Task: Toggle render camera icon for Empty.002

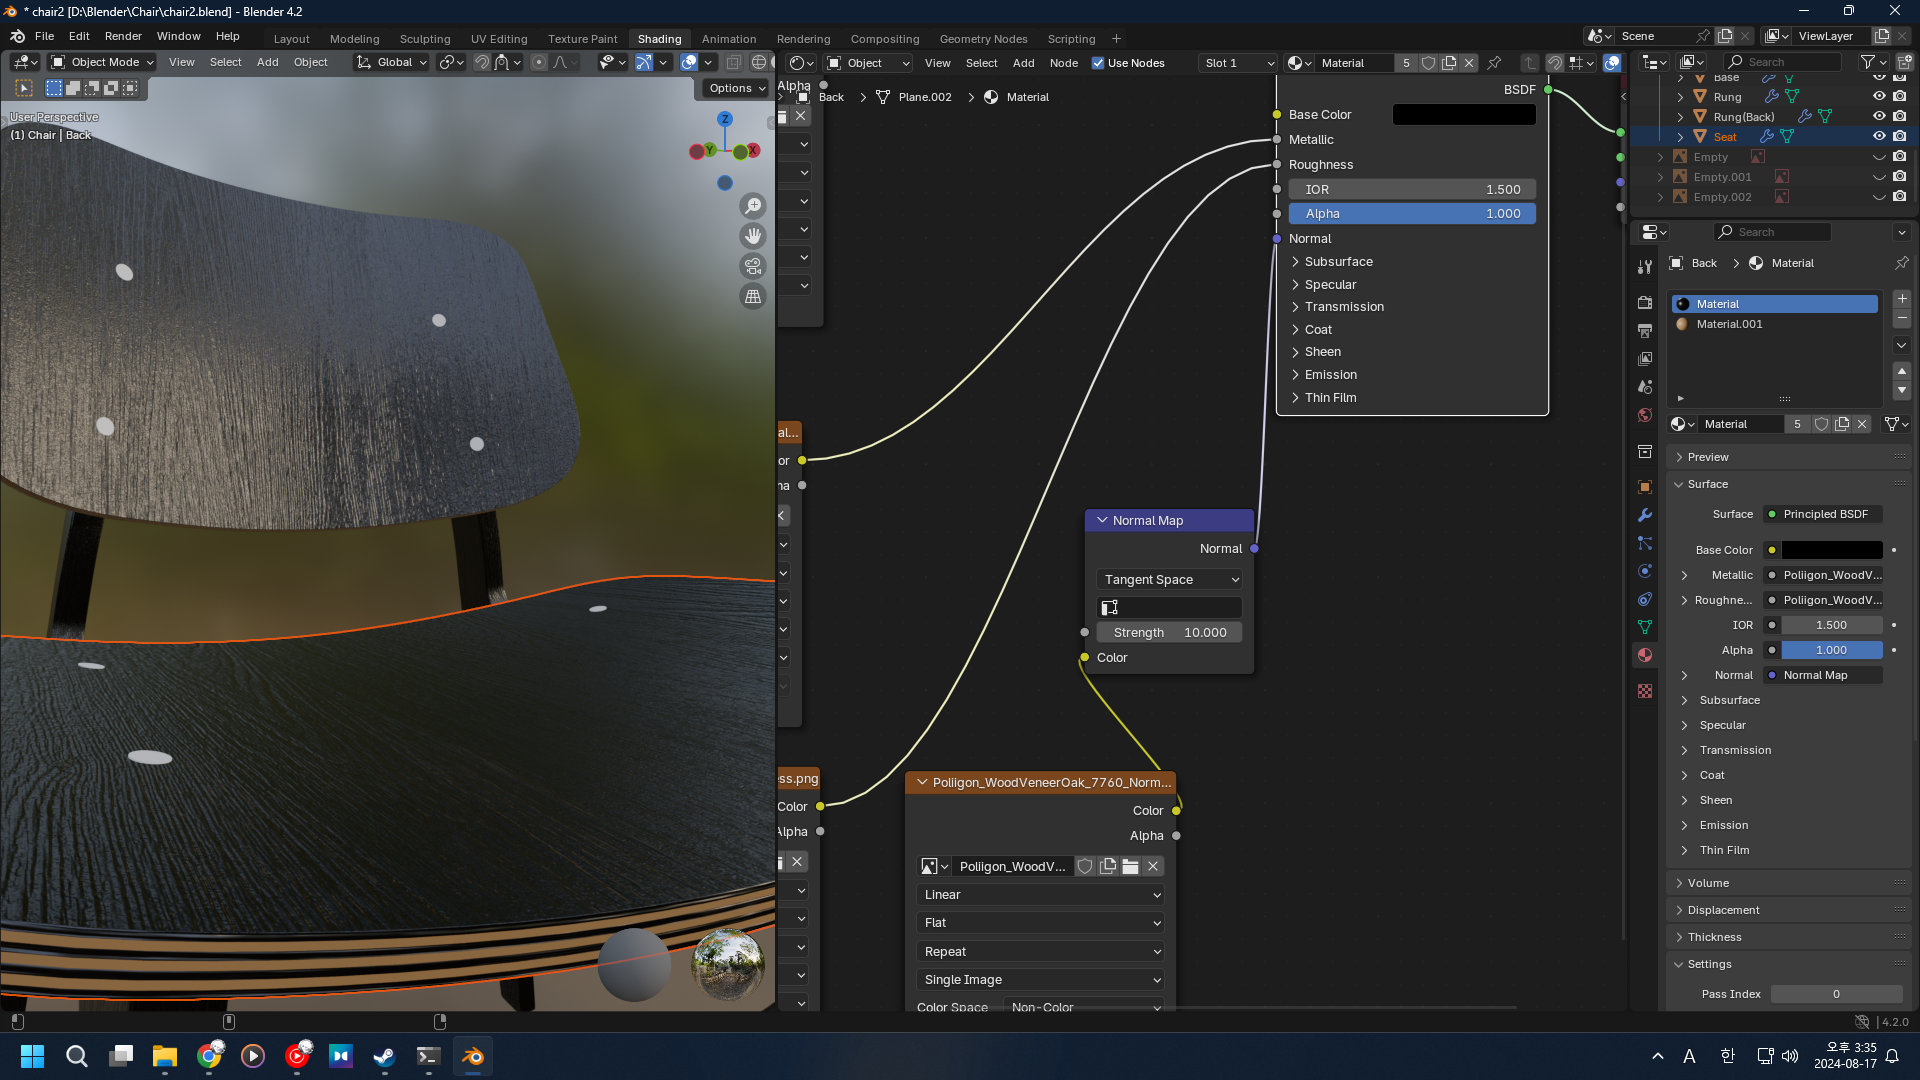Action: click(1900, 197)
